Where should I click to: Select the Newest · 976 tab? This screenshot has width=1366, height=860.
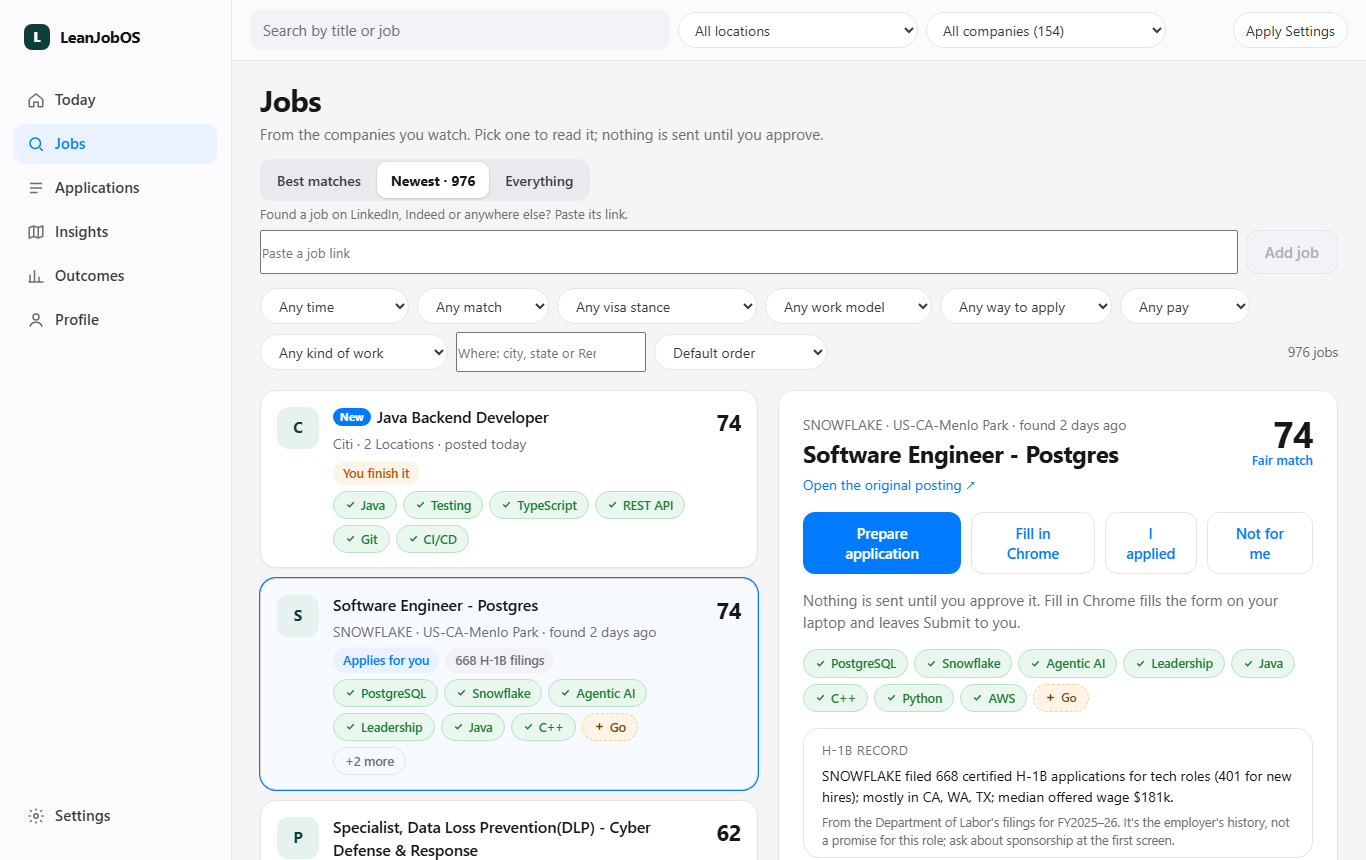(x=433, y=181)
